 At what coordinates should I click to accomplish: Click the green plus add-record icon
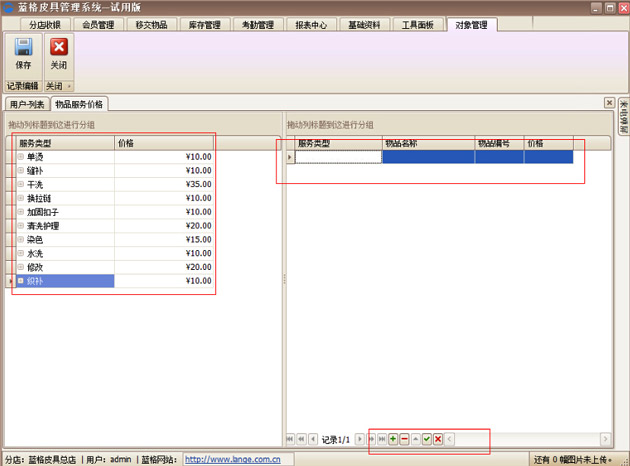(x=393, y=439)
